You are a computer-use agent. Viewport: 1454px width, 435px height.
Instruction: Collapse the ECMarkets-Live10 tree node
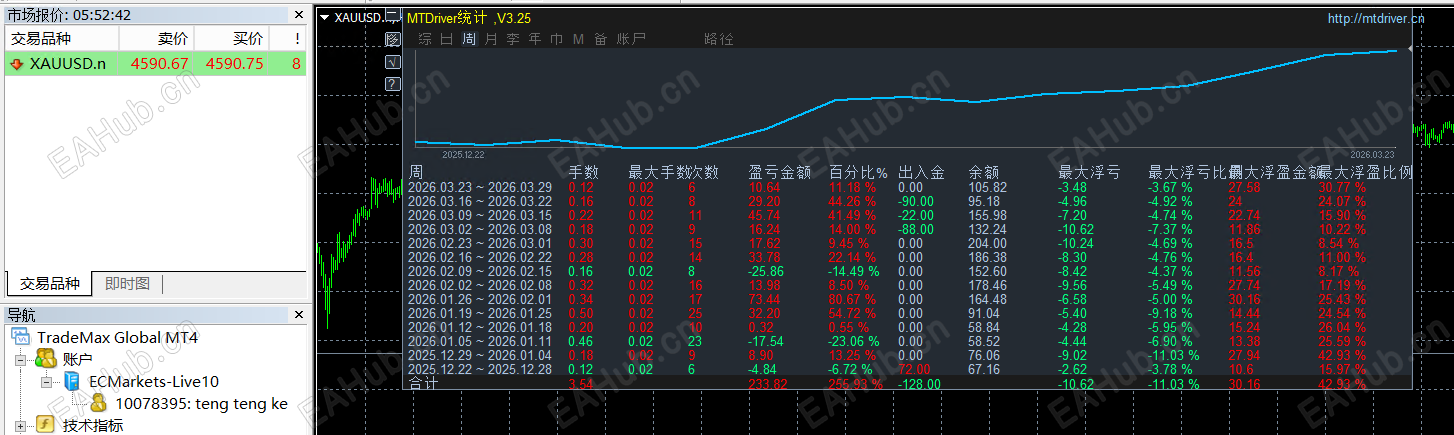47,381
